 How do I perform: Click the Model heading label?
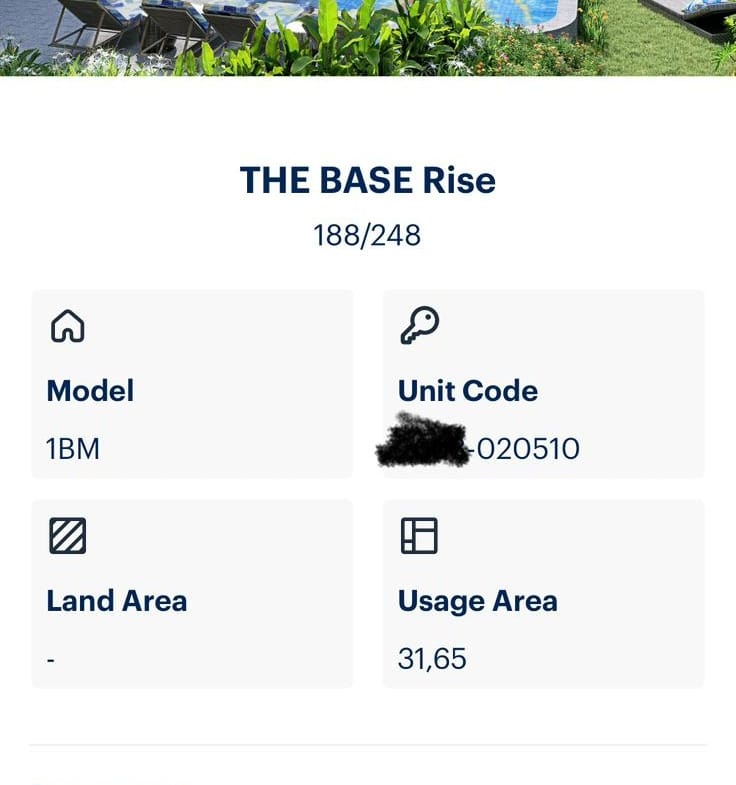click(x=90, y=391)
